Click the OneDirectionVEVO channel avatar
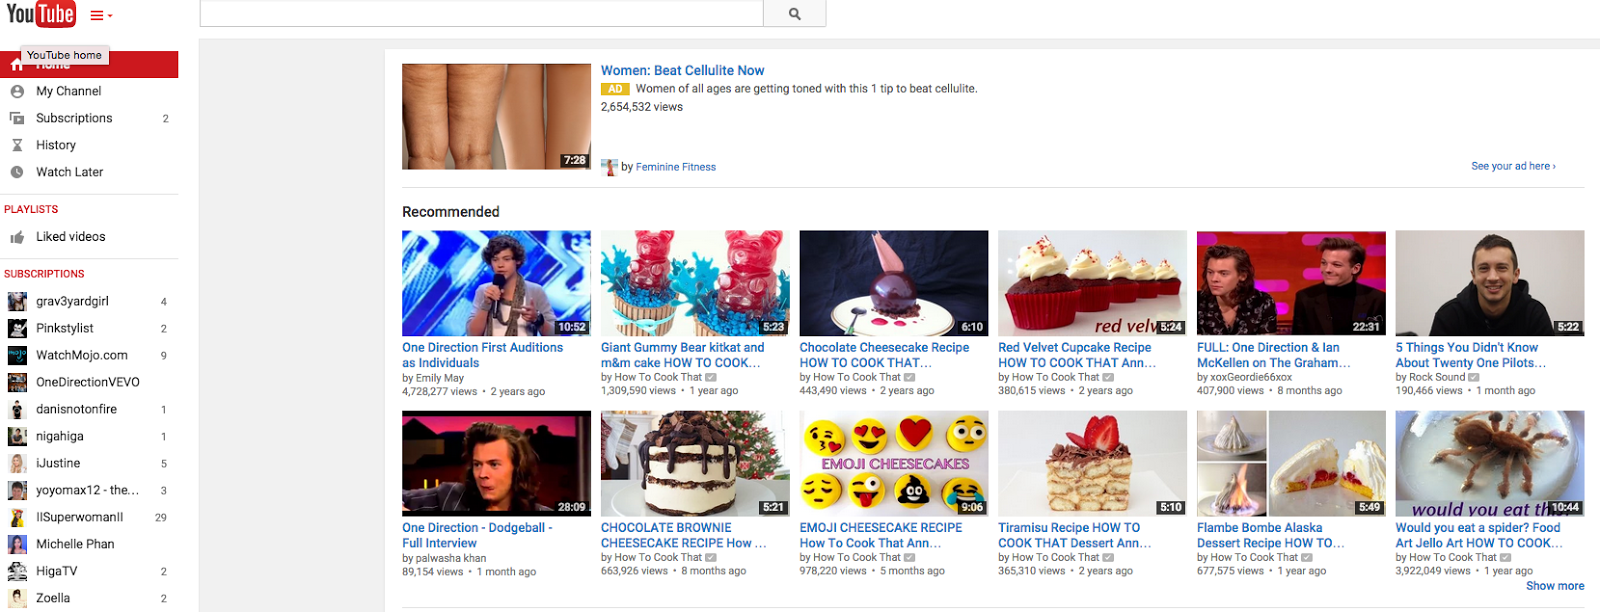This screenshot has width=1600, height=612. point(17,382)
